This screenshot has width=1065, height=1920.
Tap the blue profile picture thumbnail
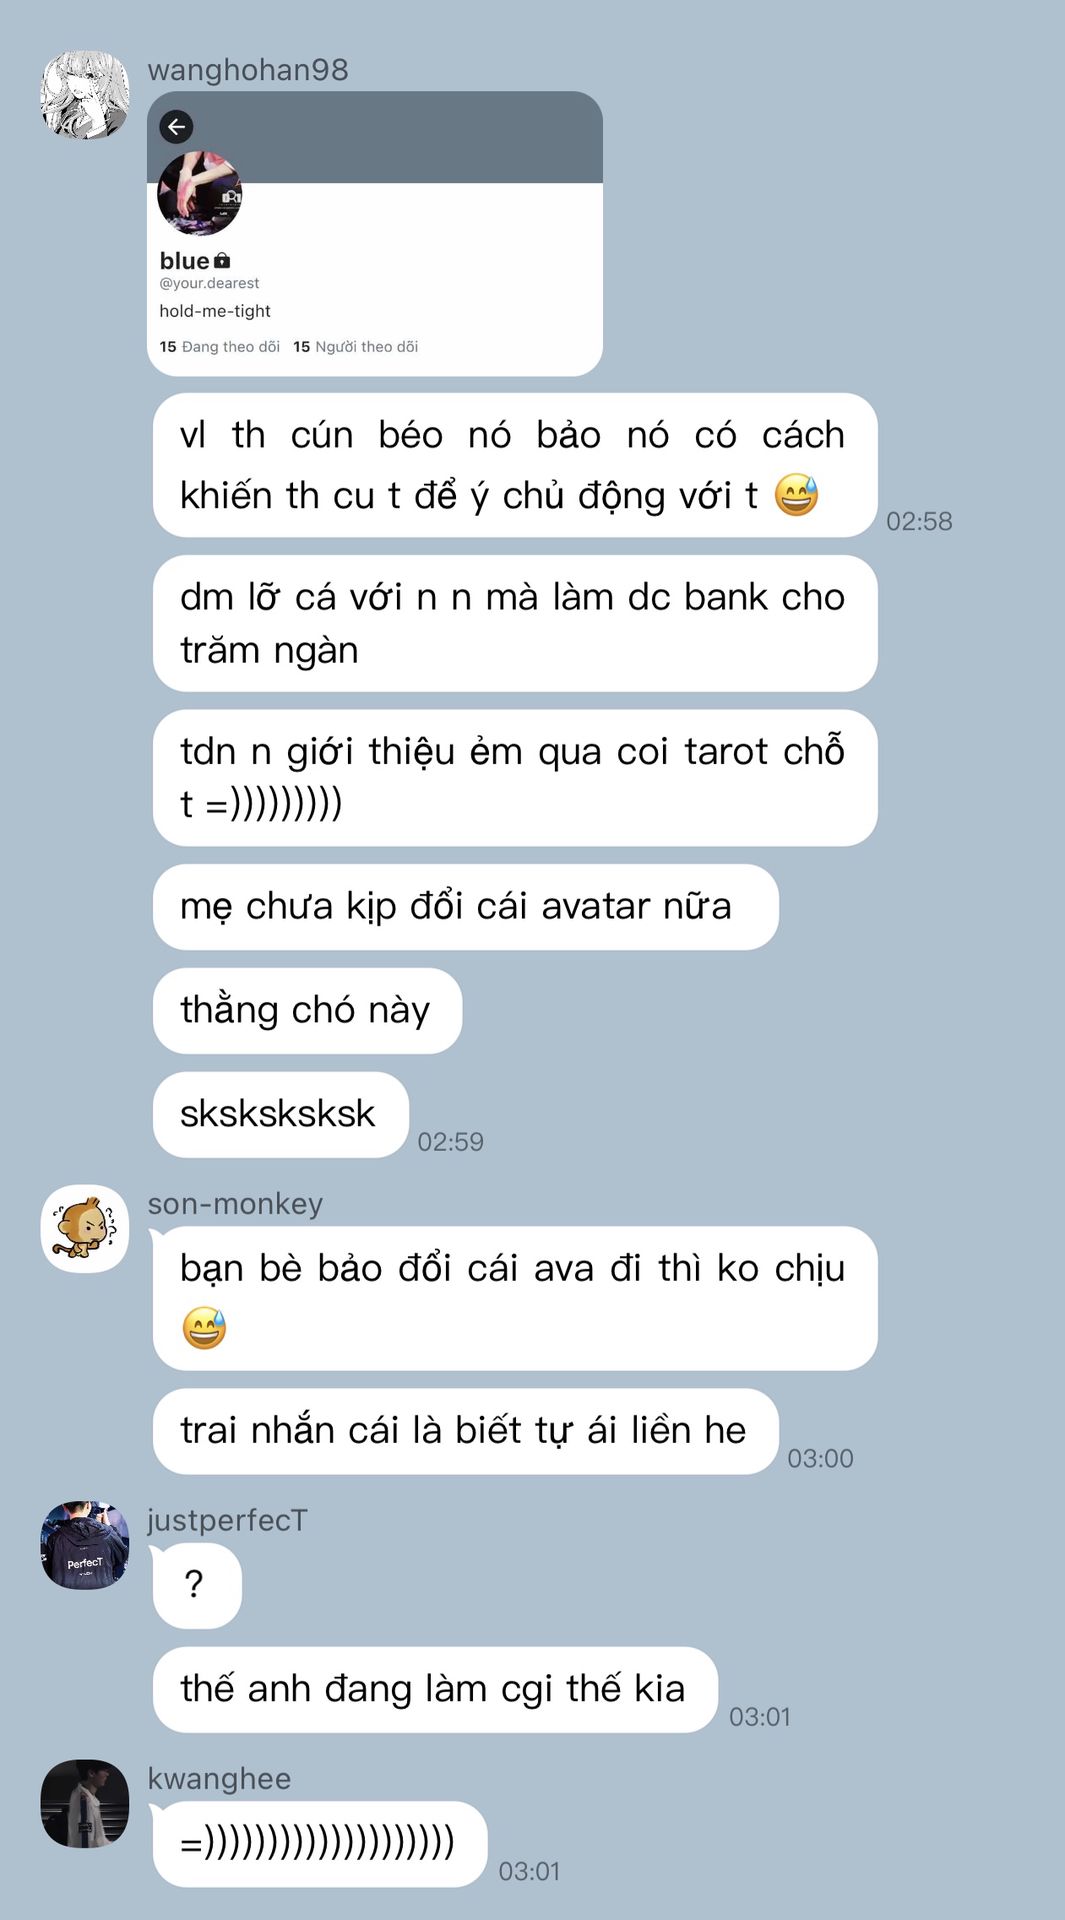pos(200,194)
